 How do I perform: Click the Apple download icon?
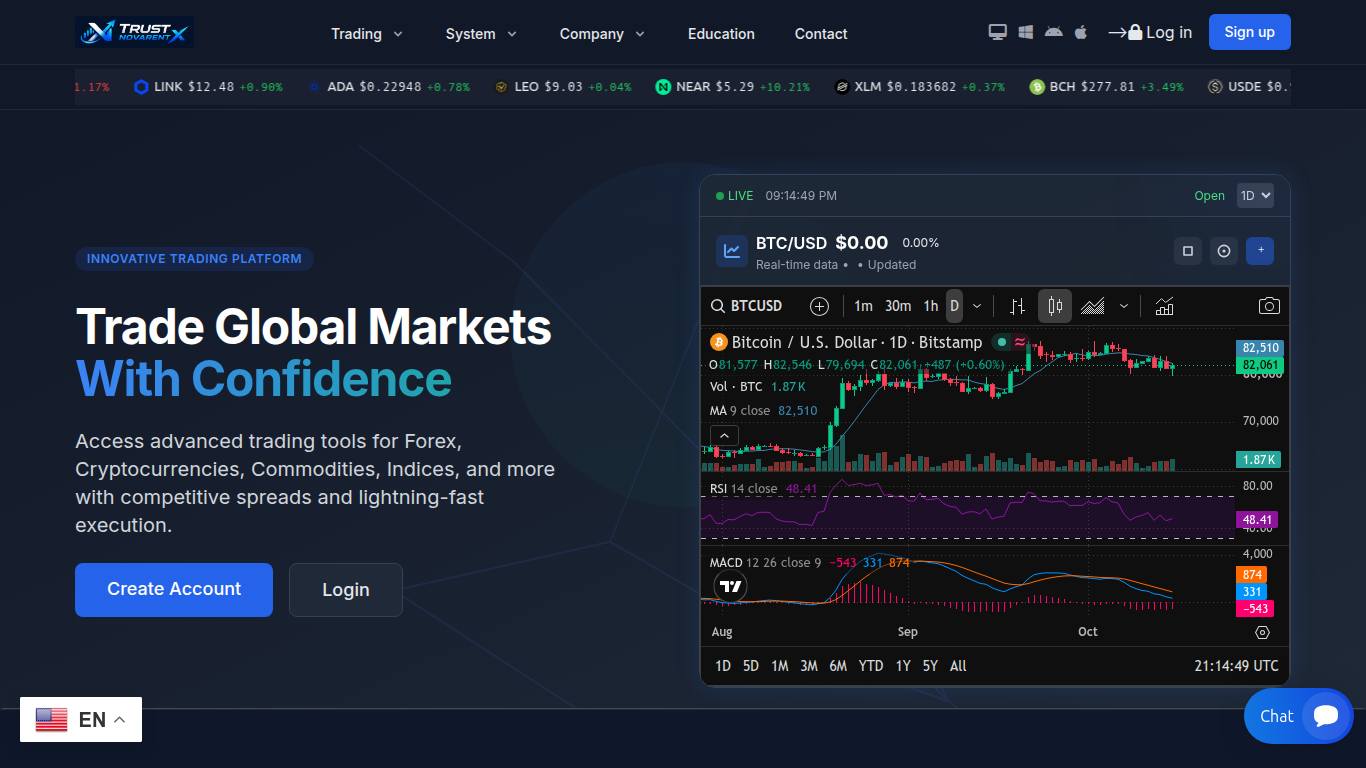point(1080,32)
